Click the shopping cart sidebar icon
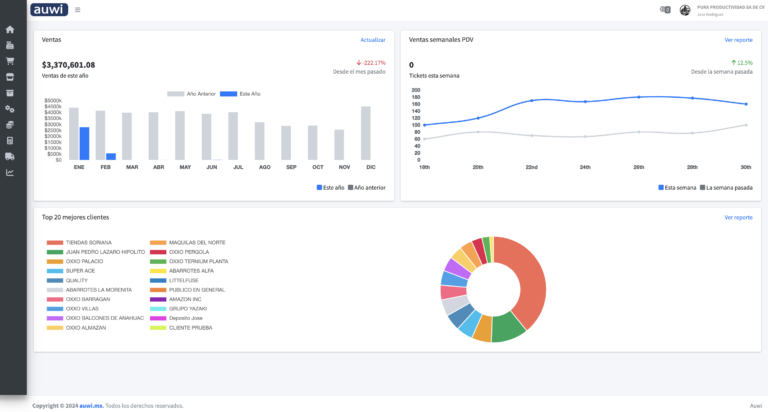Screen dimensions: 768x412 [x=10, y=60]
